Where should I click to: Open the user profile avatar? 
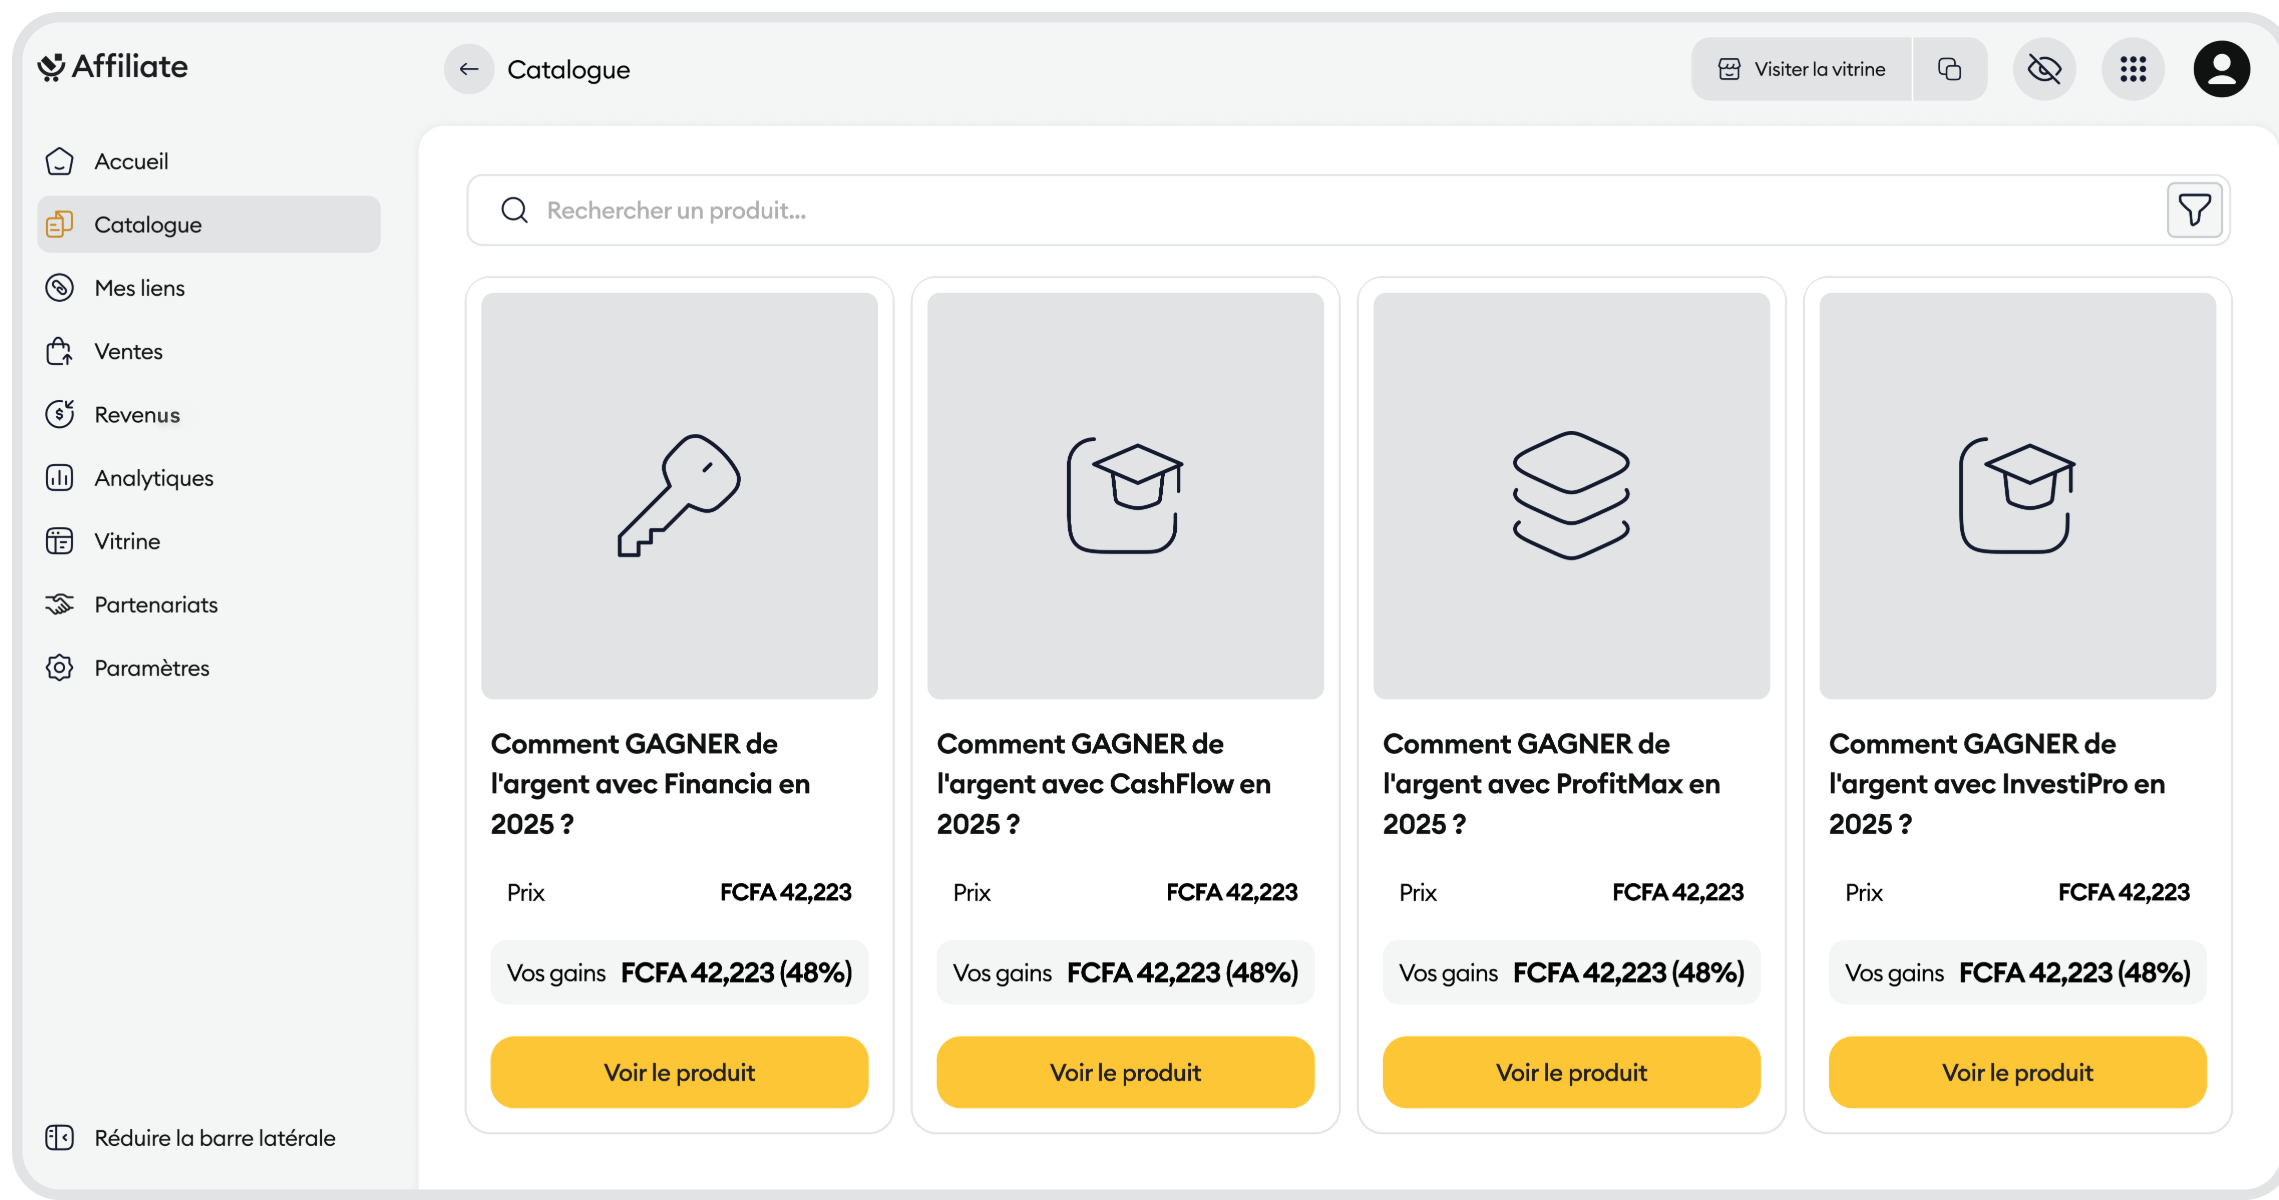point(2221,69)
